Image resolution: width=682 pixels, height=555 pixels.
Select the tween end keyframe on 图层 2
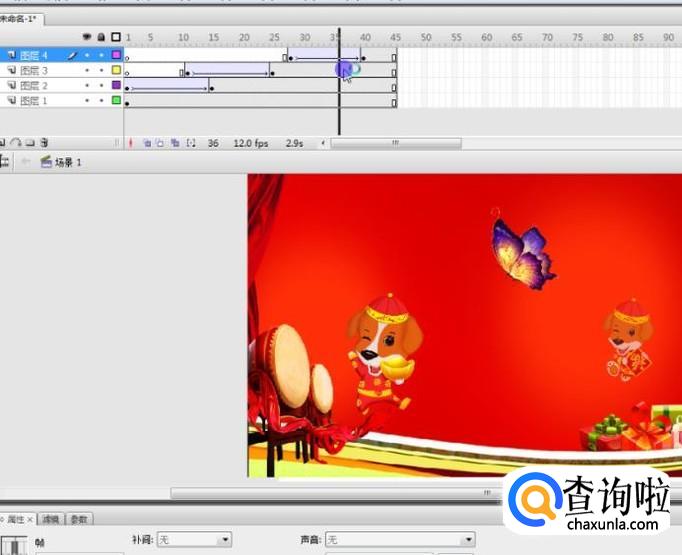pyautogui.click(x=212, y=89)
